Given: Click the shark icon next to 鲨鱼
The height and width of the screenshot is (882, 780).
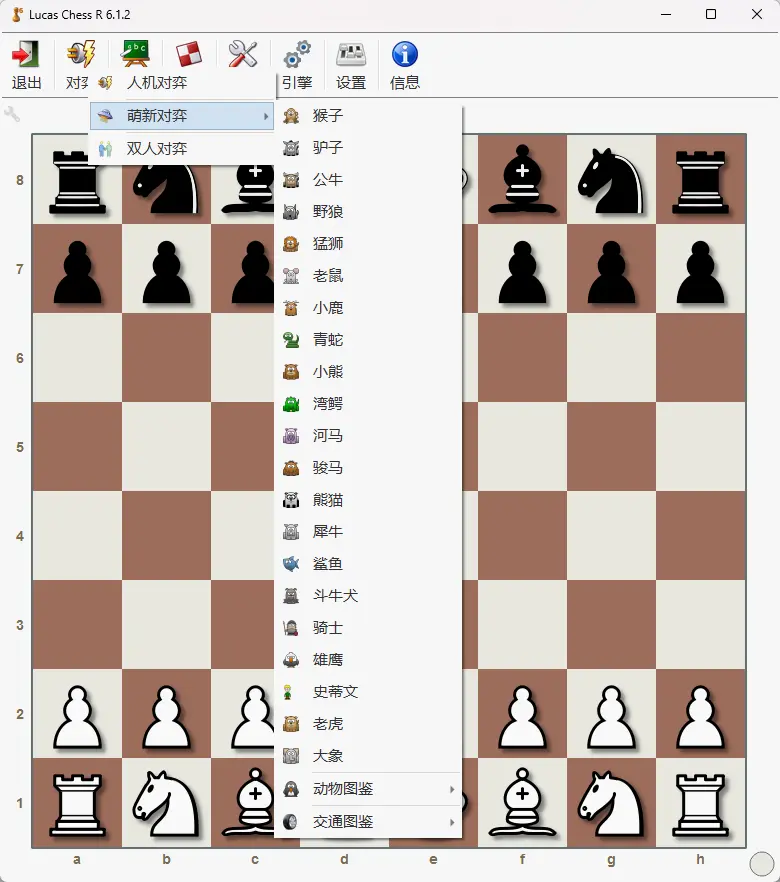Looking at the screenshot, I should [x=291, y=564].
